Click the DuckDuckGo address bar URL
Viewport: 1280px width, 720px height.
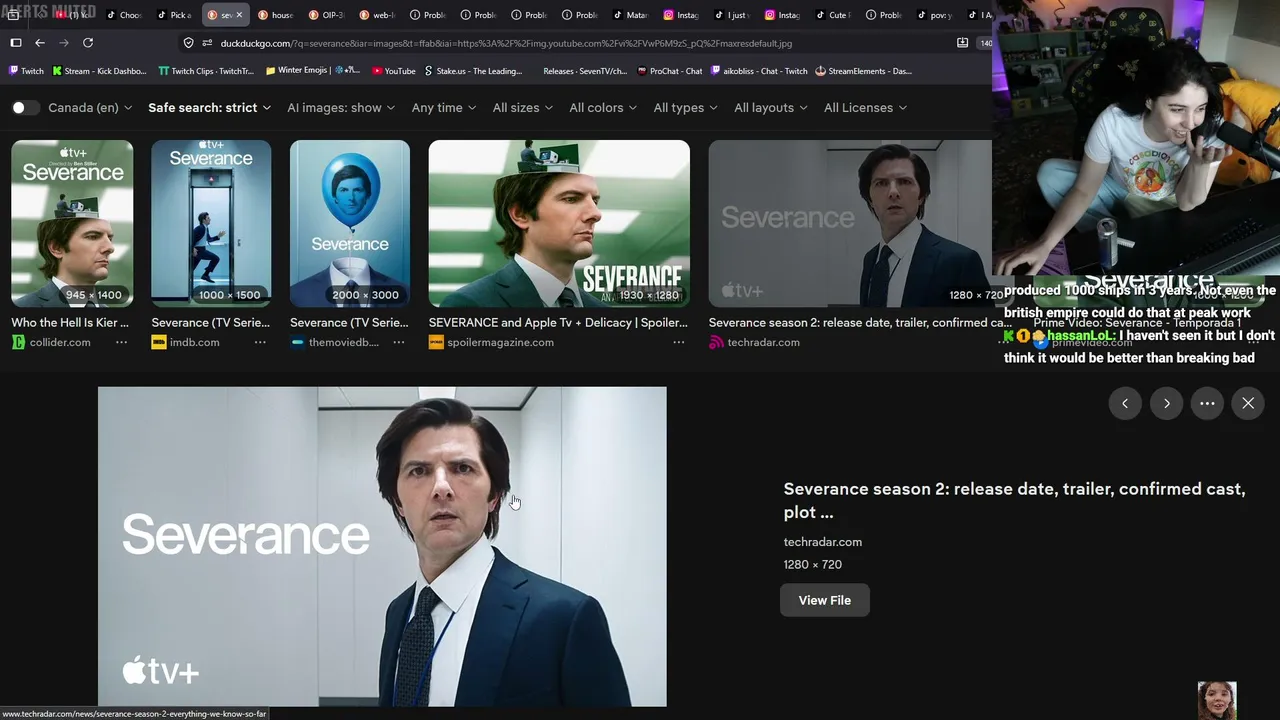pyautogui.click(x=506, y=43)
